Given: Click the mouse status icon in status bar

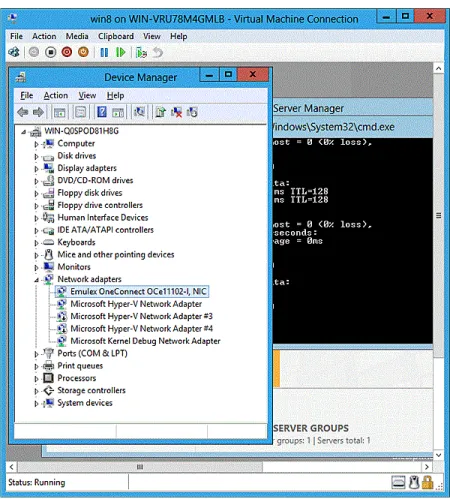Looking at the screenshot, I should point(414,482).
